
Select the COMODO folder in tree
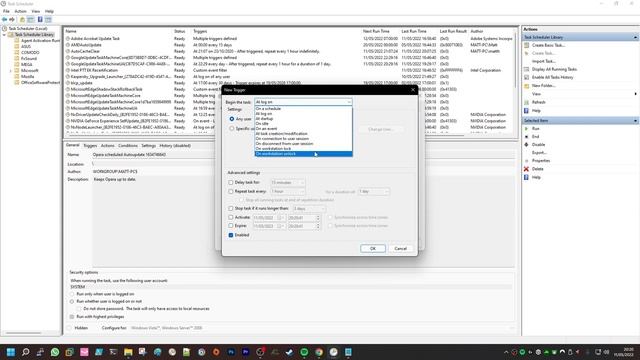[30, 53]
